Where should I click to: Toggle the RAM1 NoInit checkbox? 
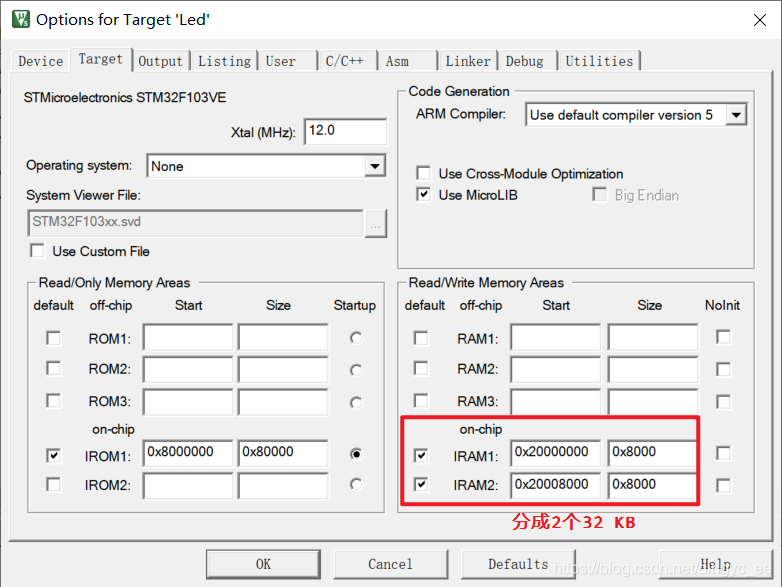[x=723, y=337]
